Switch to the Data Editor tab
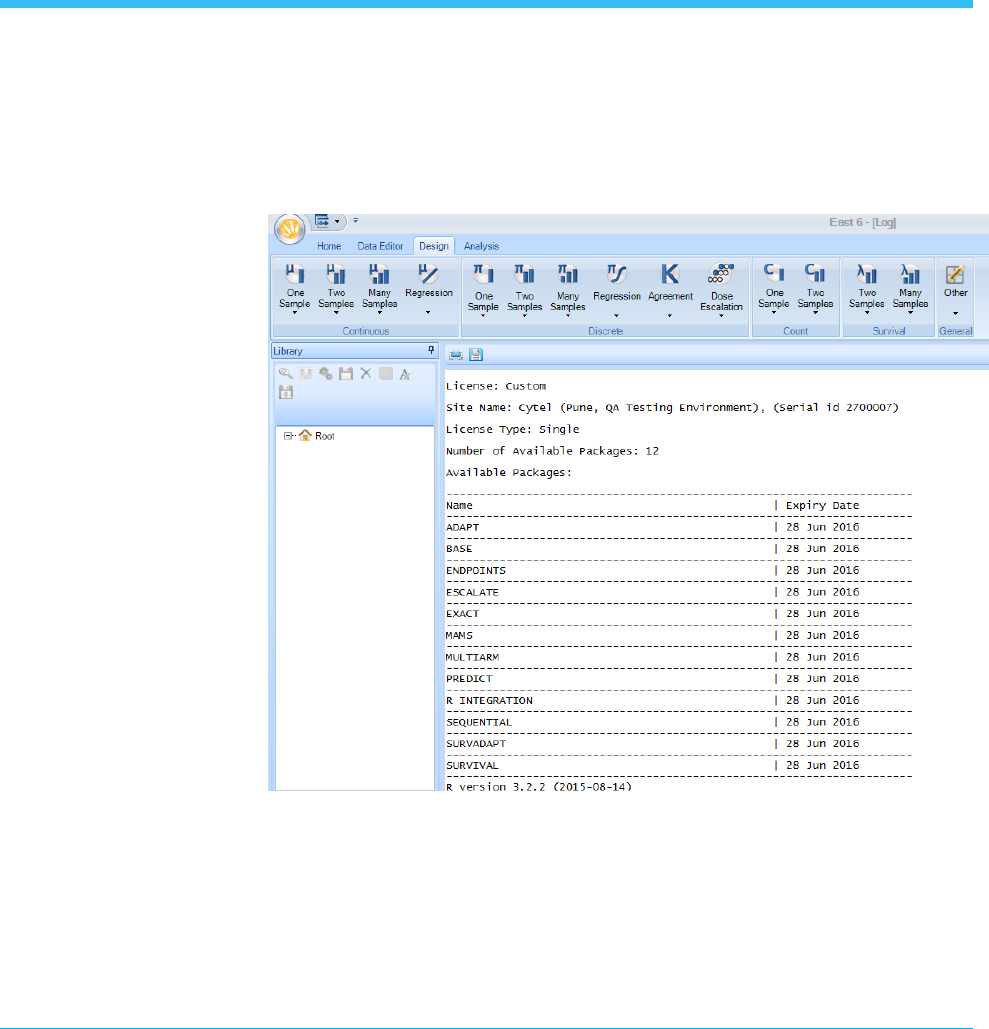Image resolution: width=989 pixels, height=1029 pixels. pos(380,246)
